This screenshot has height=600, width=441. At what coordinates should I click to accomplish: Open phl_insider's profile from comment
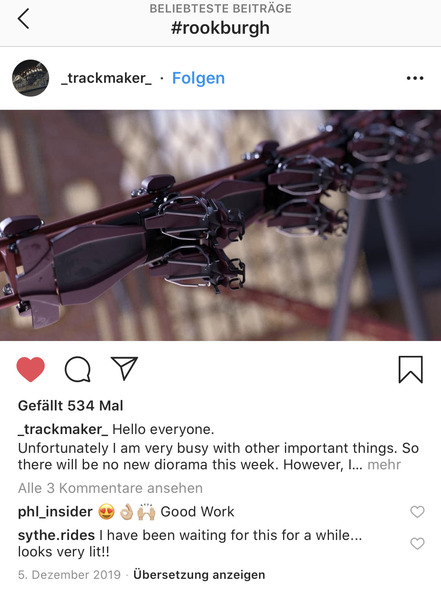55,512
